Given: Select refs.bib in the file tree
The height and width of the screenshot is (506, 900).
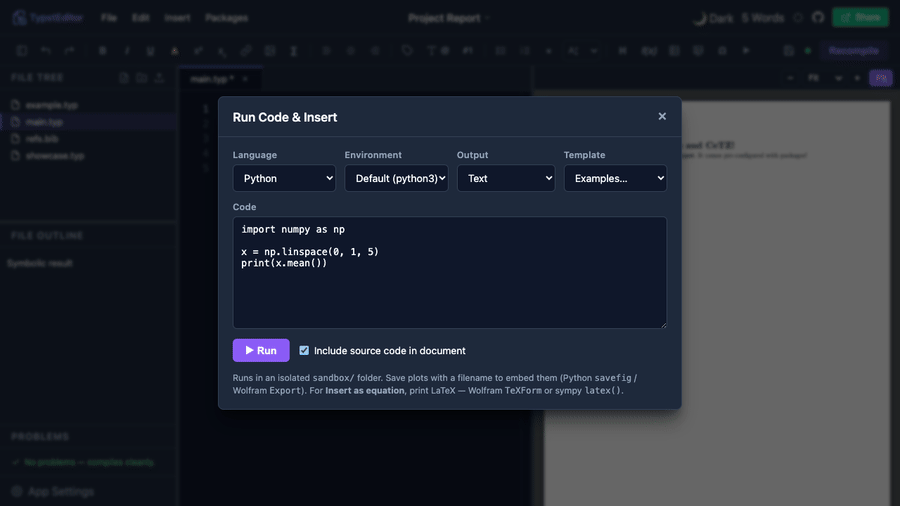Looking at the screenshot, I should tap(42, 139).
